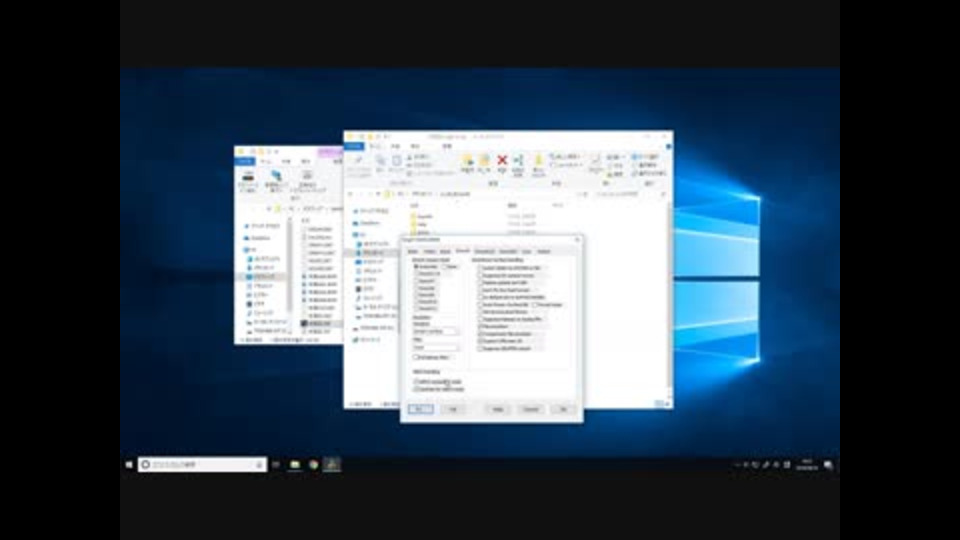960x540 pixels.
Task: Open the Action Center notification icon
Action: pyautogui.click(x=828, y=465)
